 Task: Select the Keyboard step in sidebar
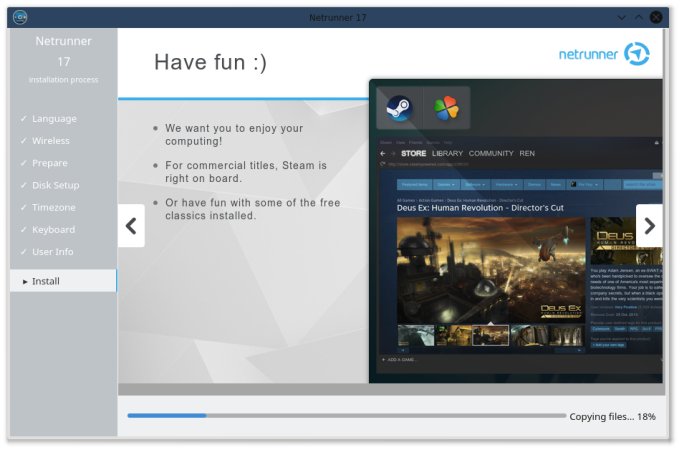(53, 230)
